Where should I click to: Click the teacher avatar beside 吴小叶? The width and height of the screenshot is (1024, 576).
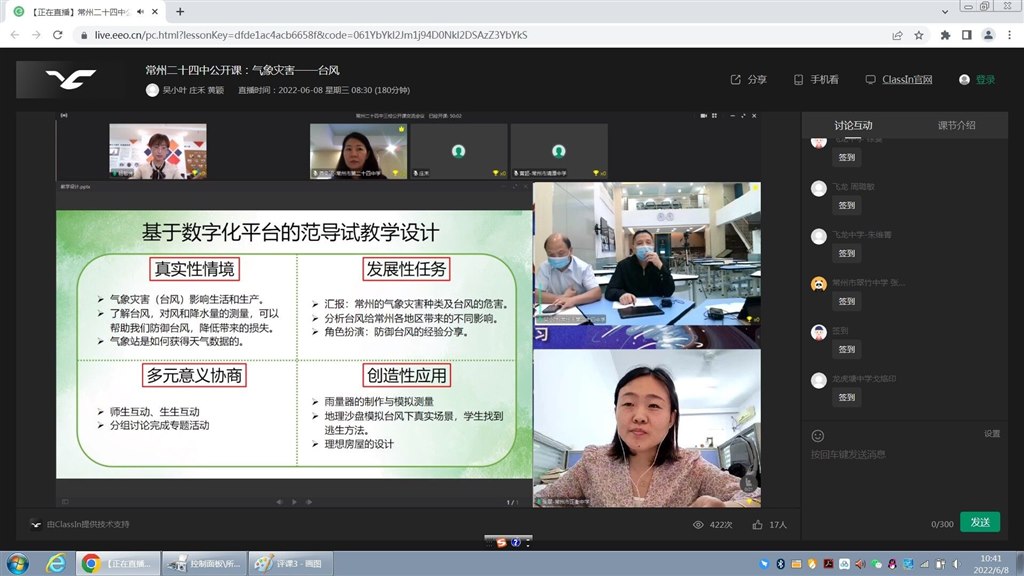pos(152,90)
